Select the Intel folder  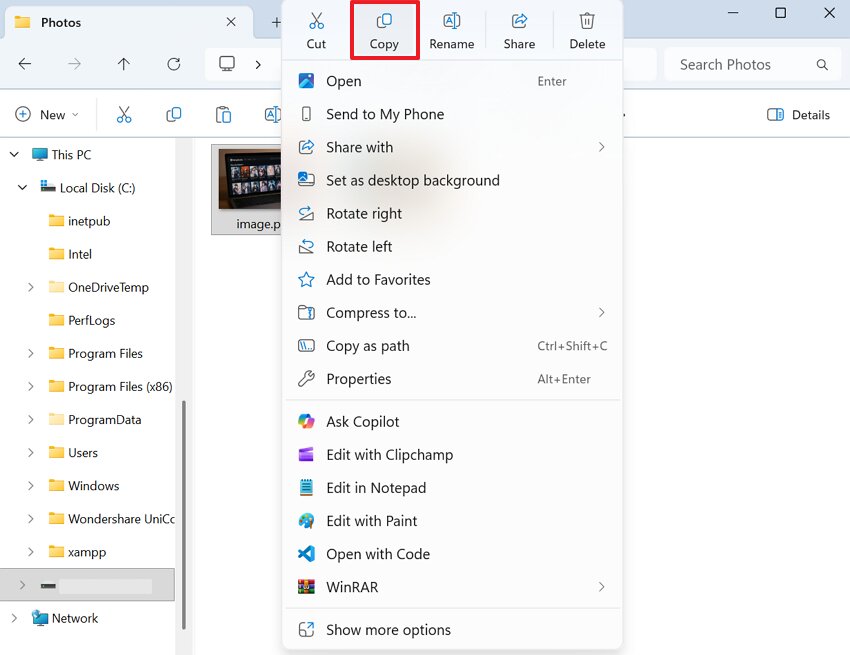[70, 254]
